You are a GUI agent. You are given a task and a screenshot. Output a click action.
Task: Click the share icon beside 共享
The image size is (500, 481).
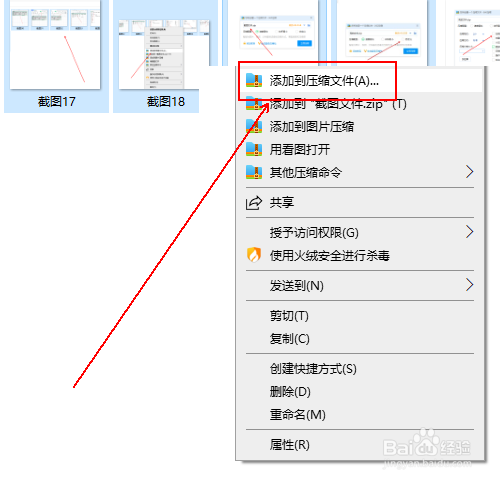[x=254, y=202]
